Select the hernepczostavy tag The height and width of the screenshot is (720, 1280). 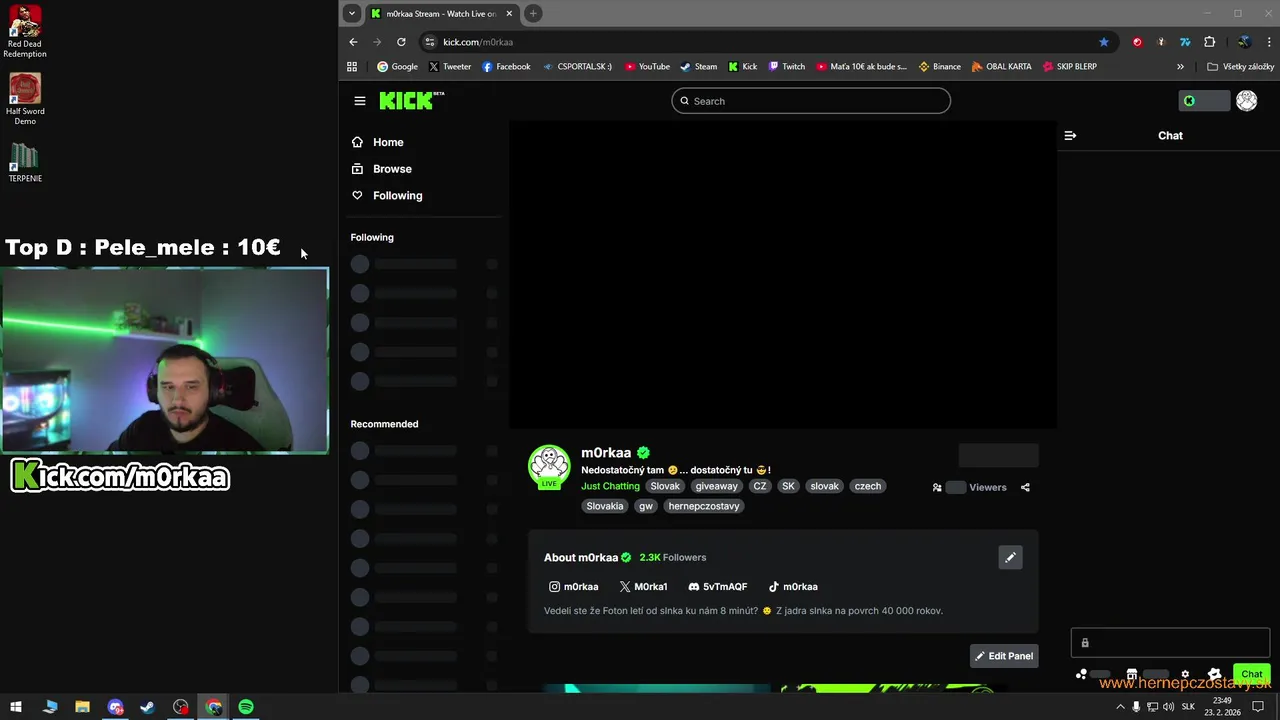pos(704,506)
